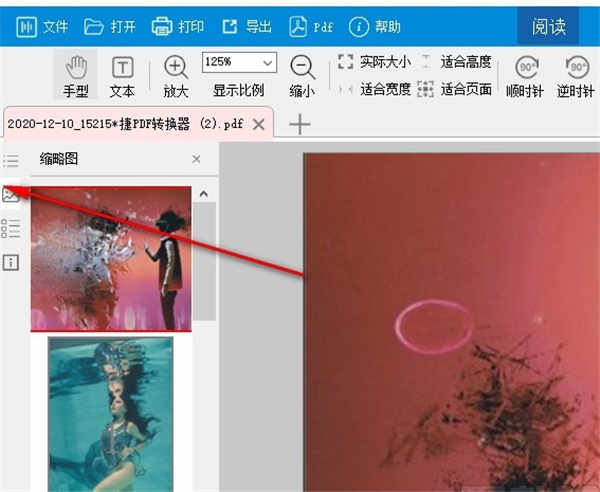Open the outline/bookmarks sidebar icon
The image size is (600, 492).
(10, 160)
